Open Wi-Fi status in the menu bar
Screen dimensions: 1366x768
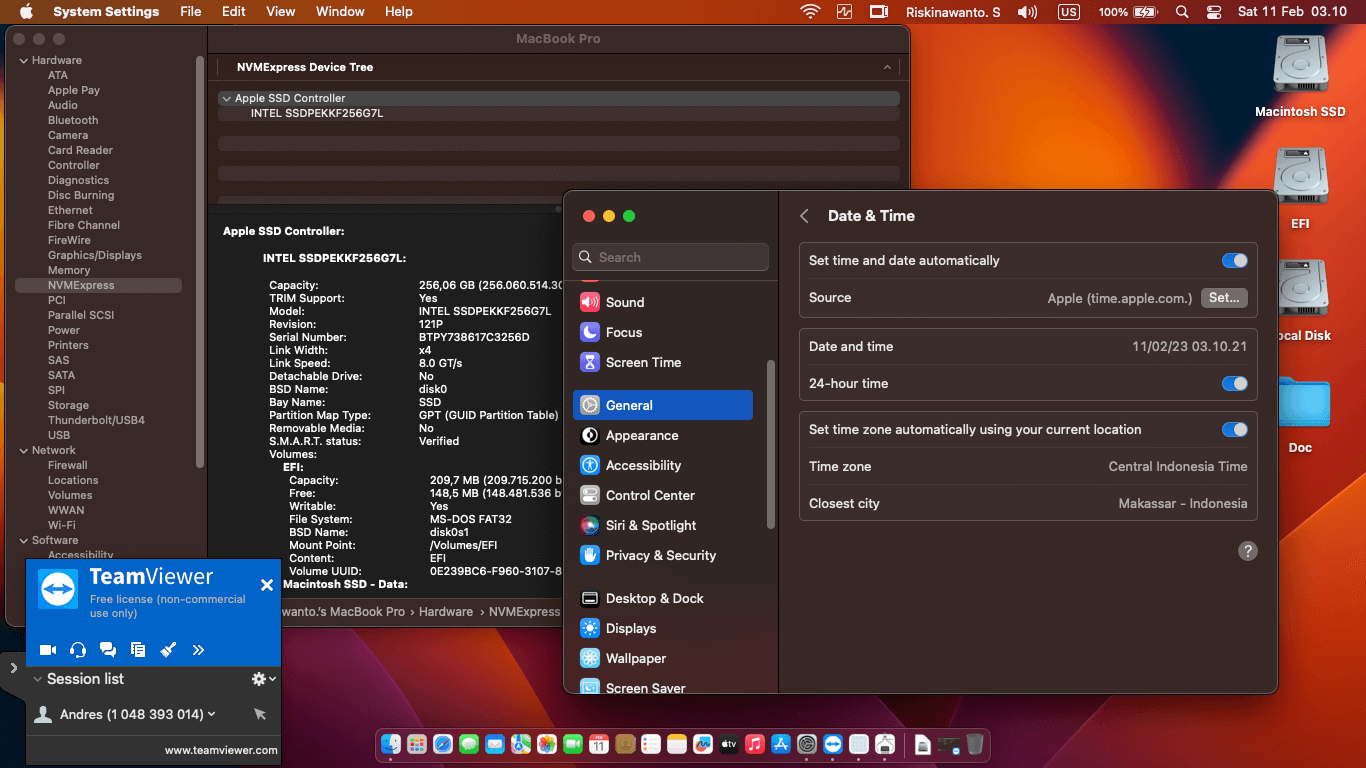[810, 11]
